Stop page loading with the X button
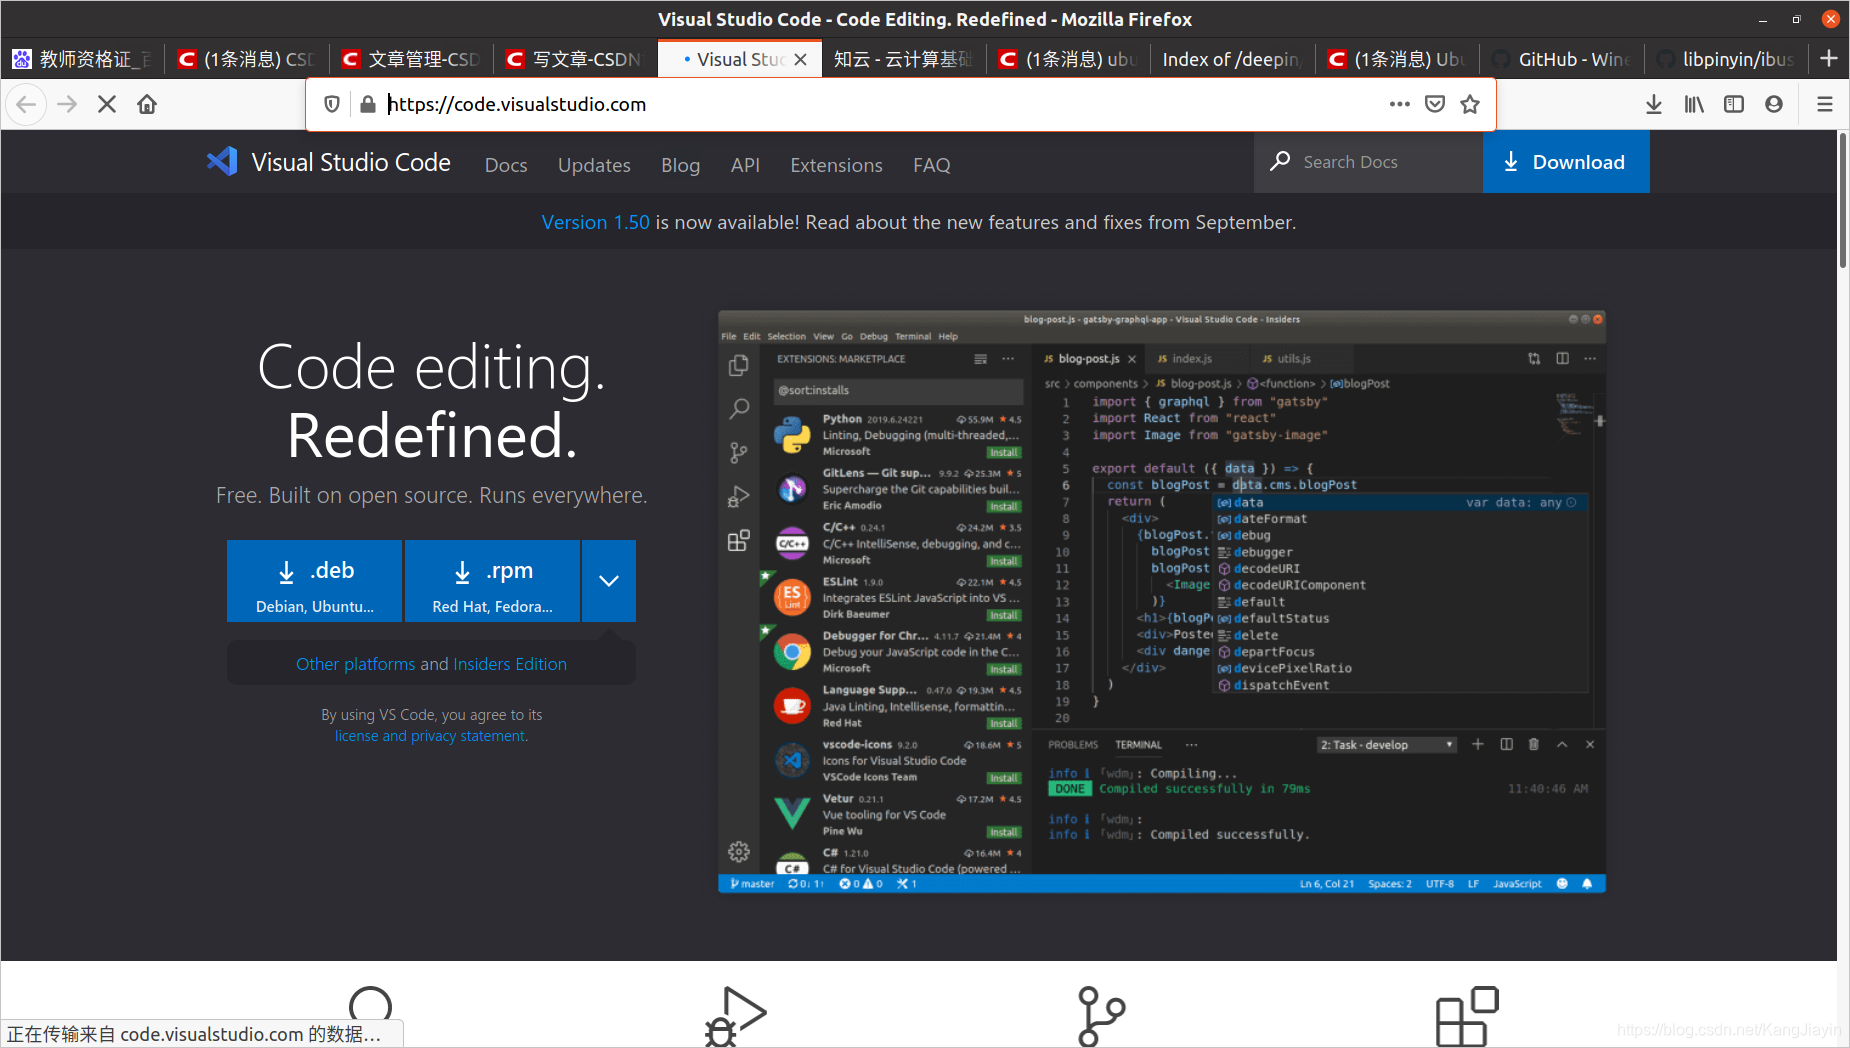 coord(107,104)
